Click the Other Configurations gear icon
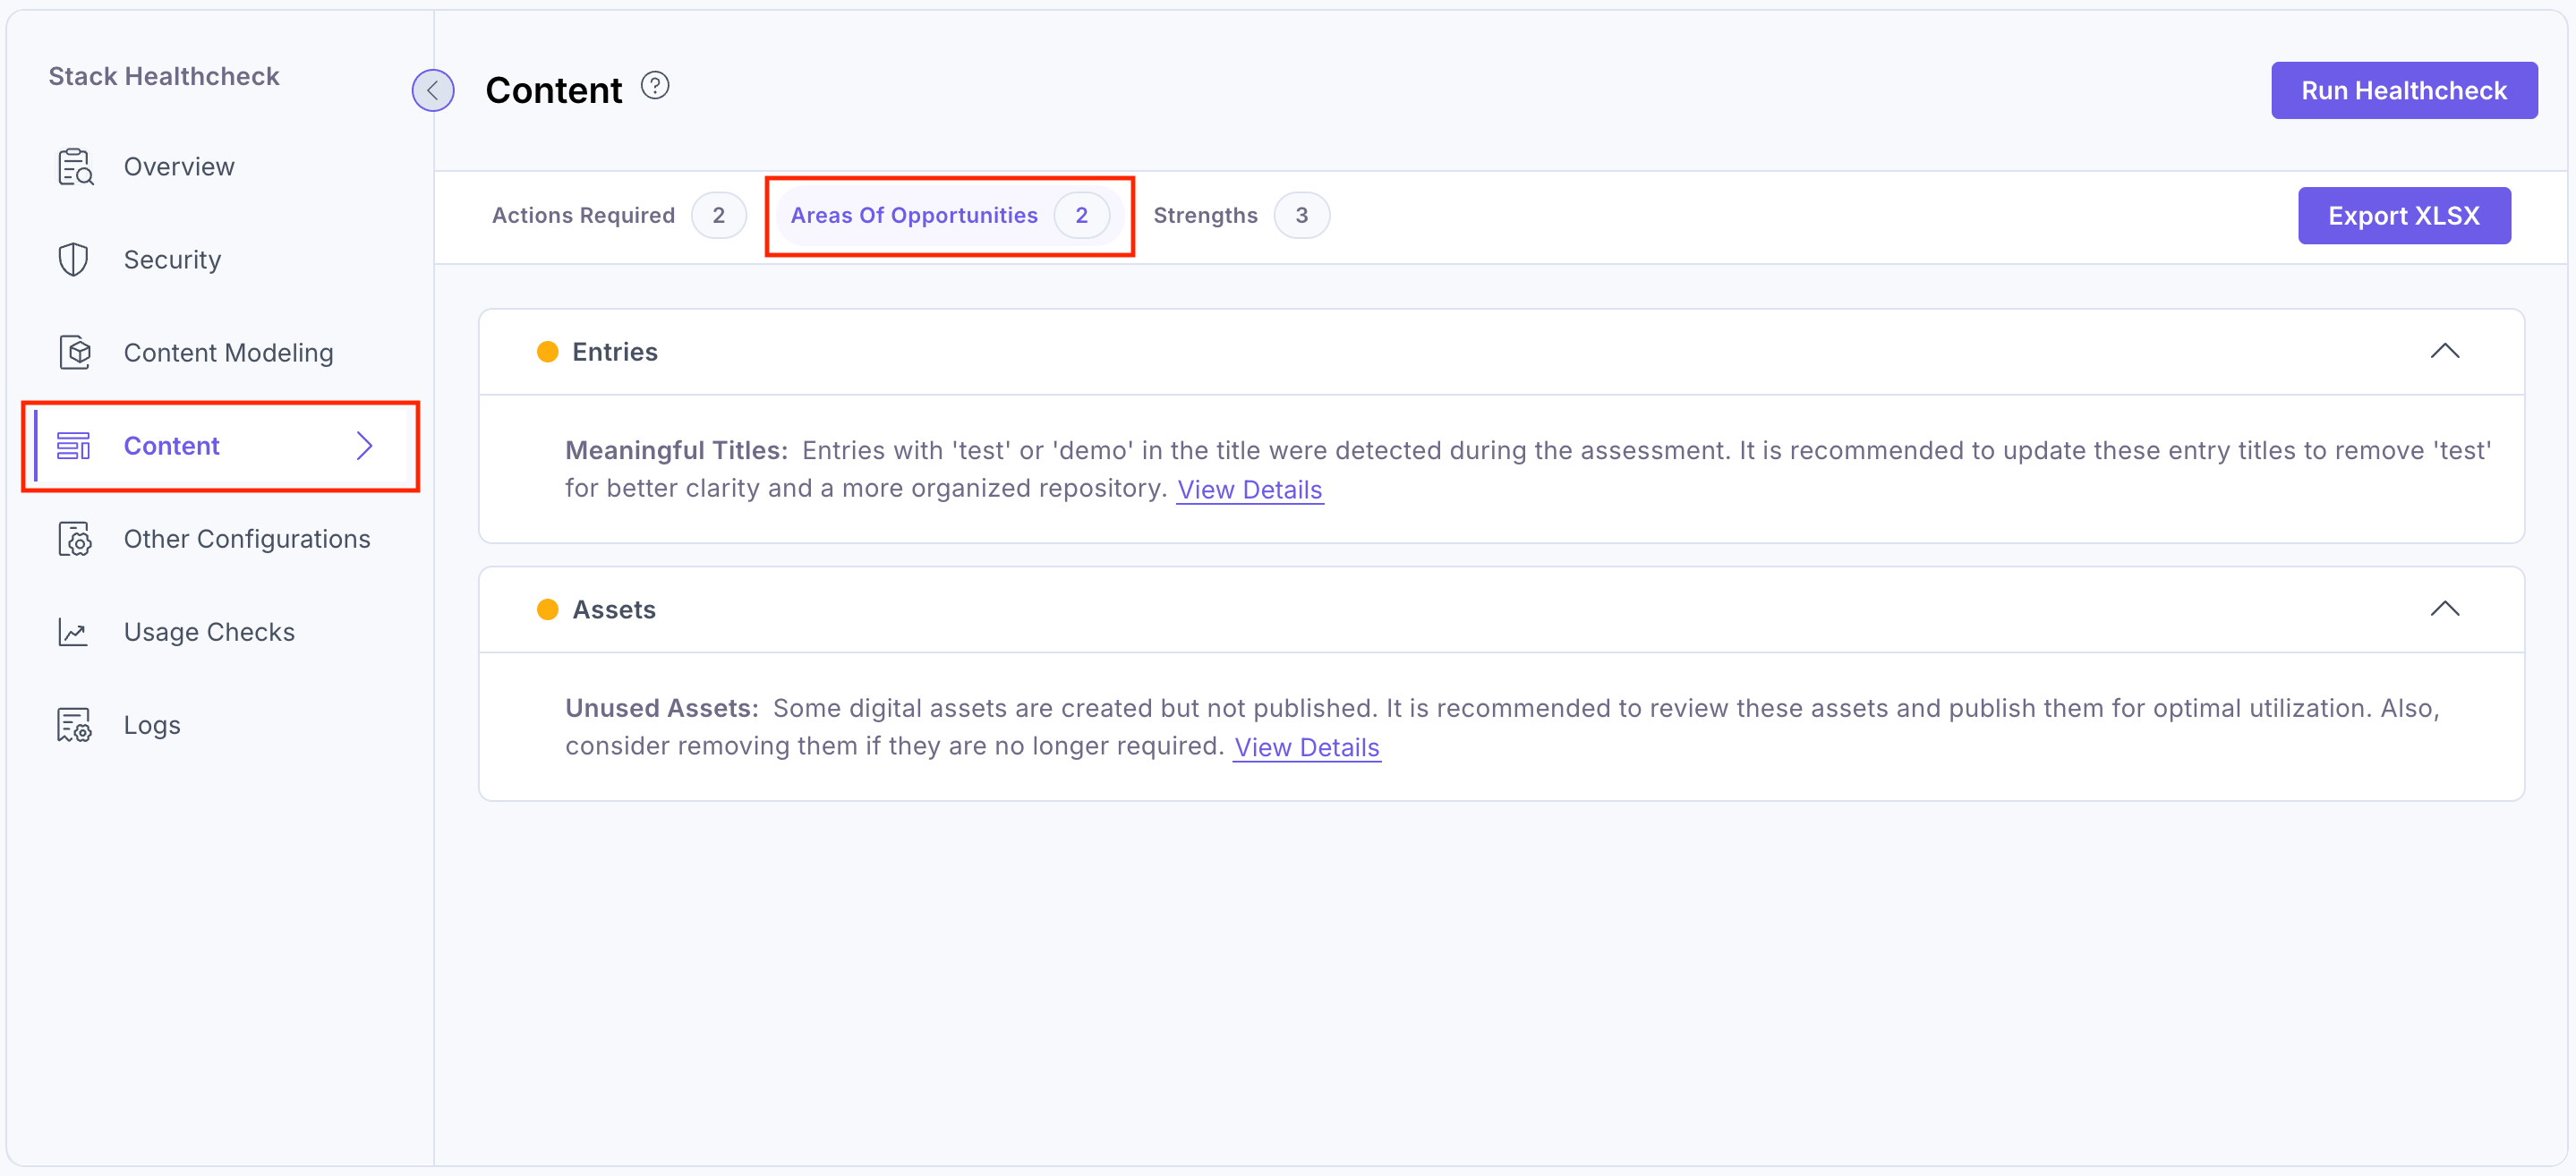Image resolution: width=2576 pixels, height=1176 pixels. 75,539
